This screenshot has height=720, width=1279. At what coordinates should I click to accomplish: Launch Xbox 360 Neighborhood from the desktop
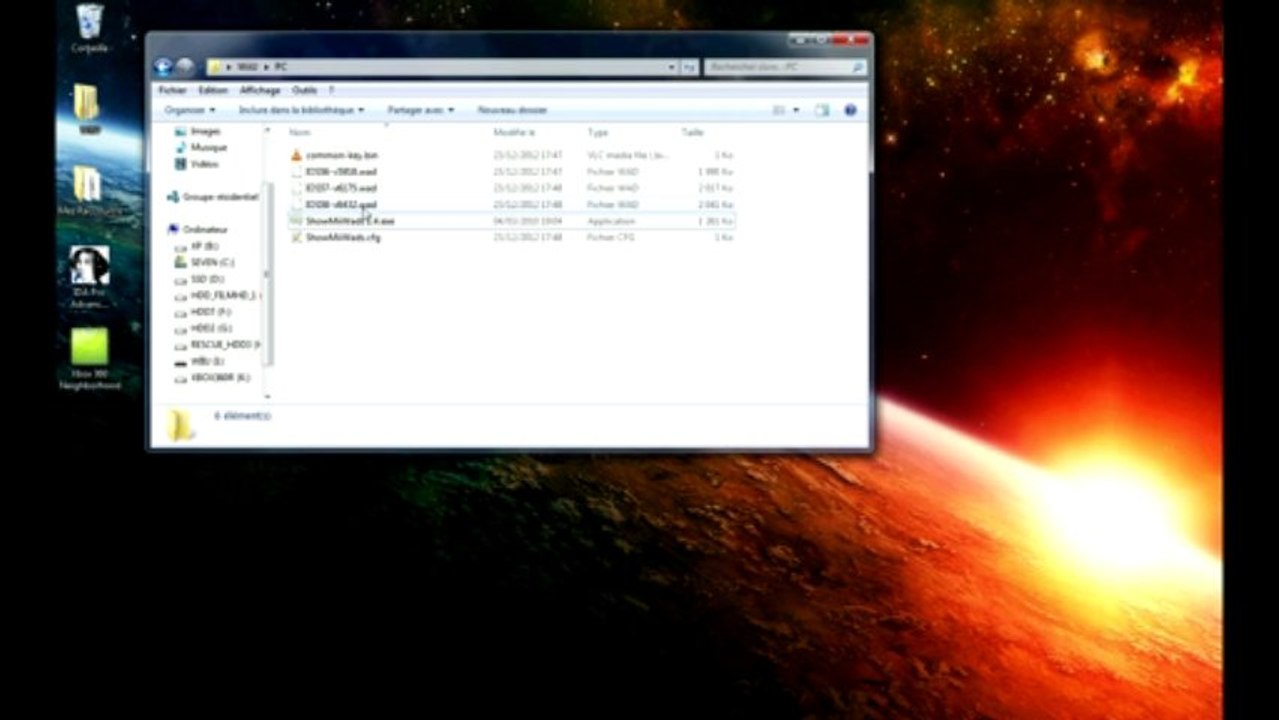89,358
